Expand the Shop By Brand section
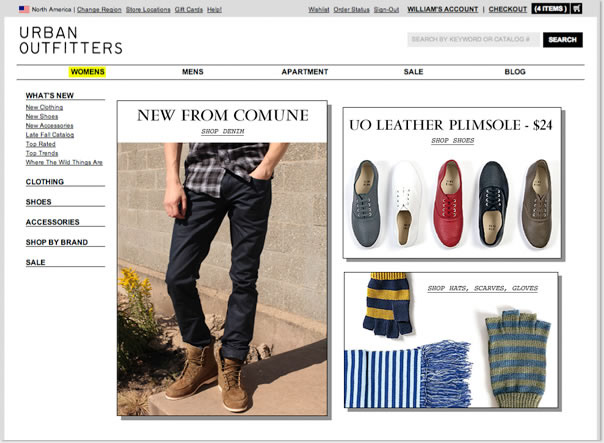The width and height of the screenshot is (604, 443). point(57,242)
